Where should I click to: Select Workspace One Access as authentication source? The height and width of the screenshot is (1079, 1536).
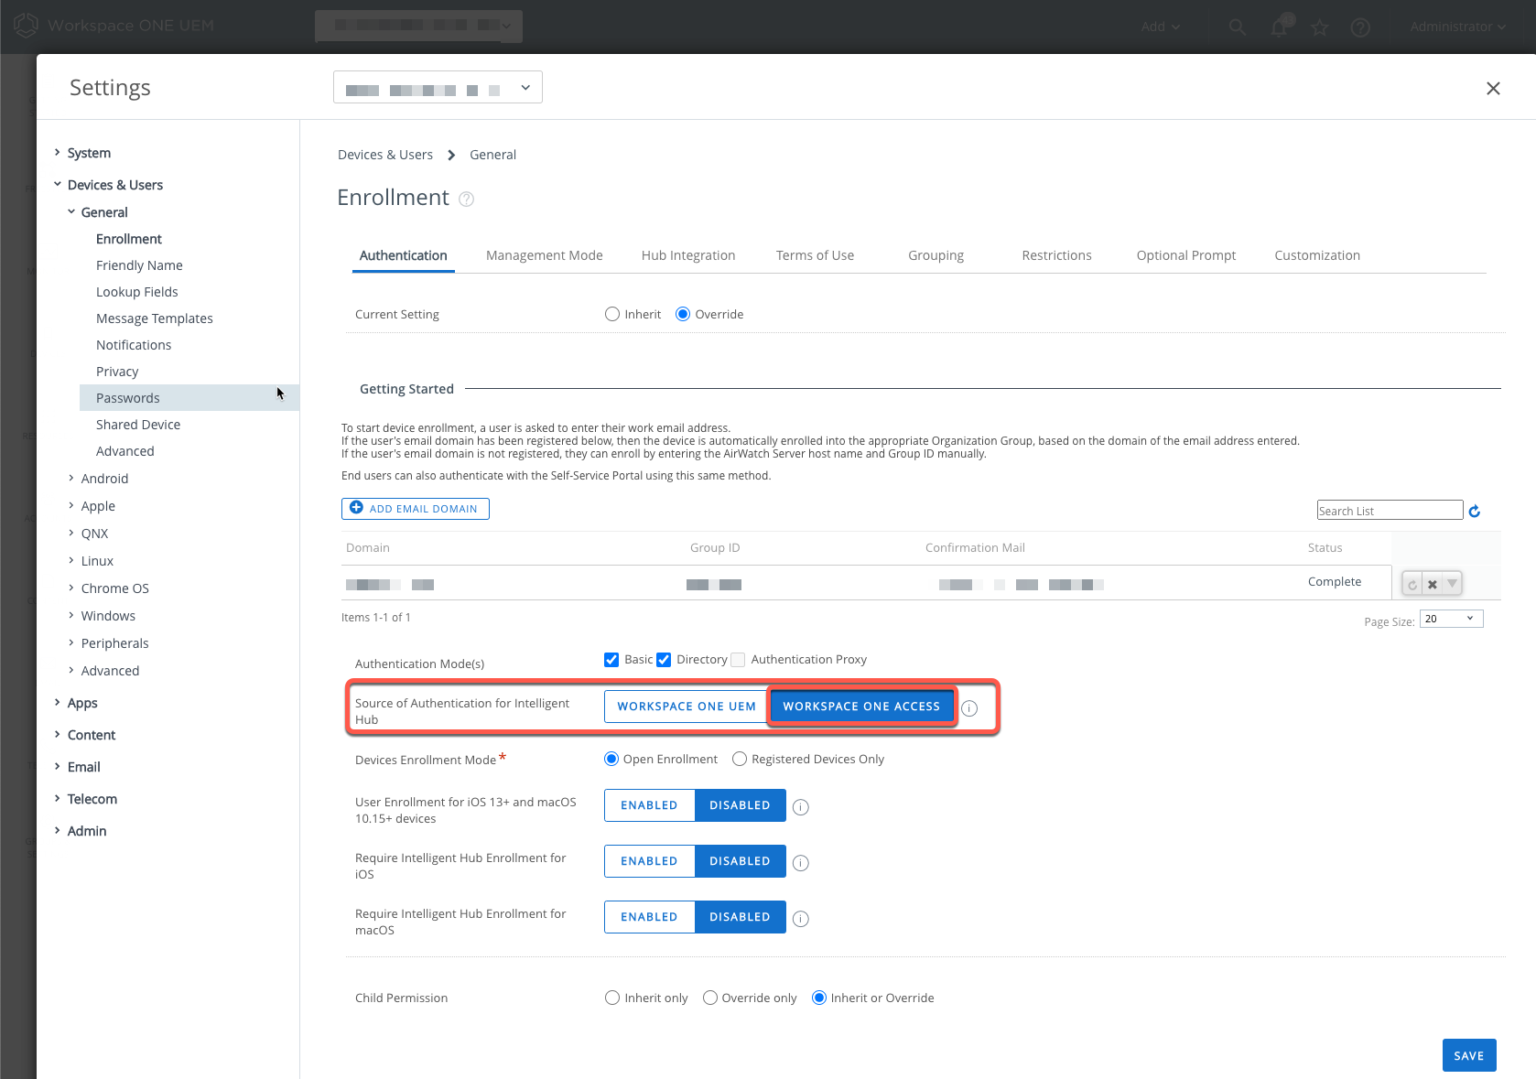(x=861, y=706)
